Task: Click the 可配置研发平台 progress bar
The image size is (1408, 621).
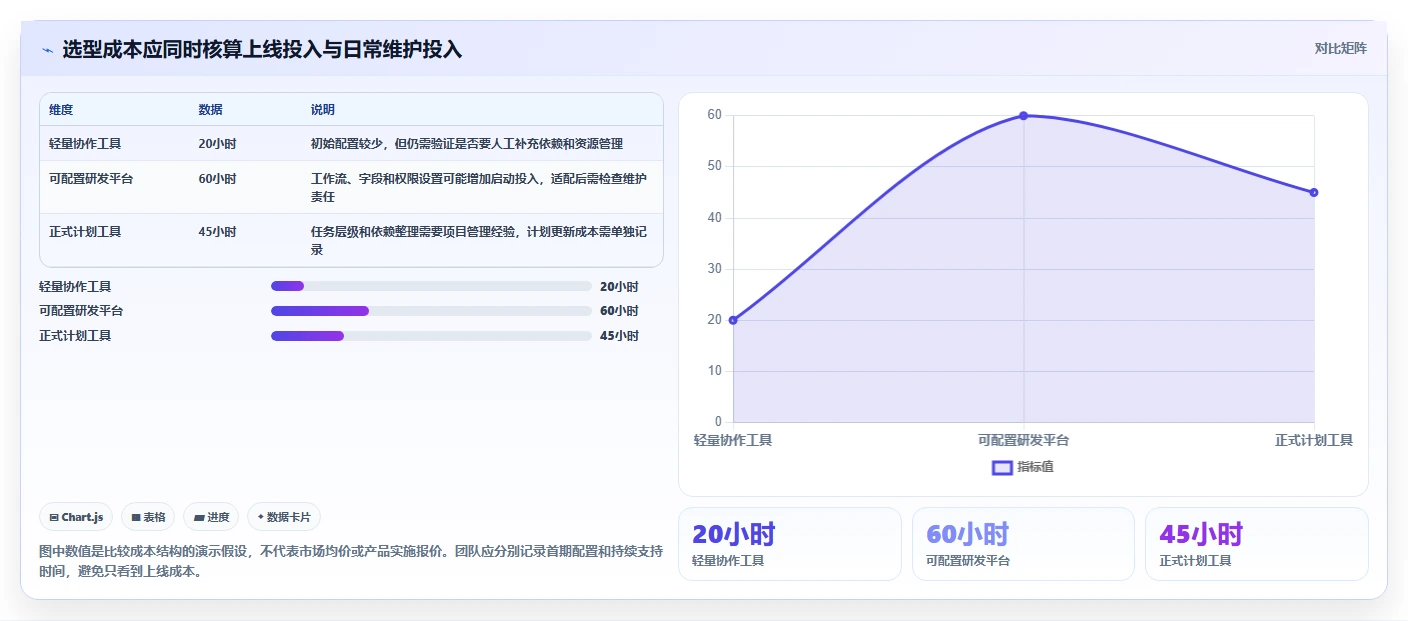Action: coord(431,311)
